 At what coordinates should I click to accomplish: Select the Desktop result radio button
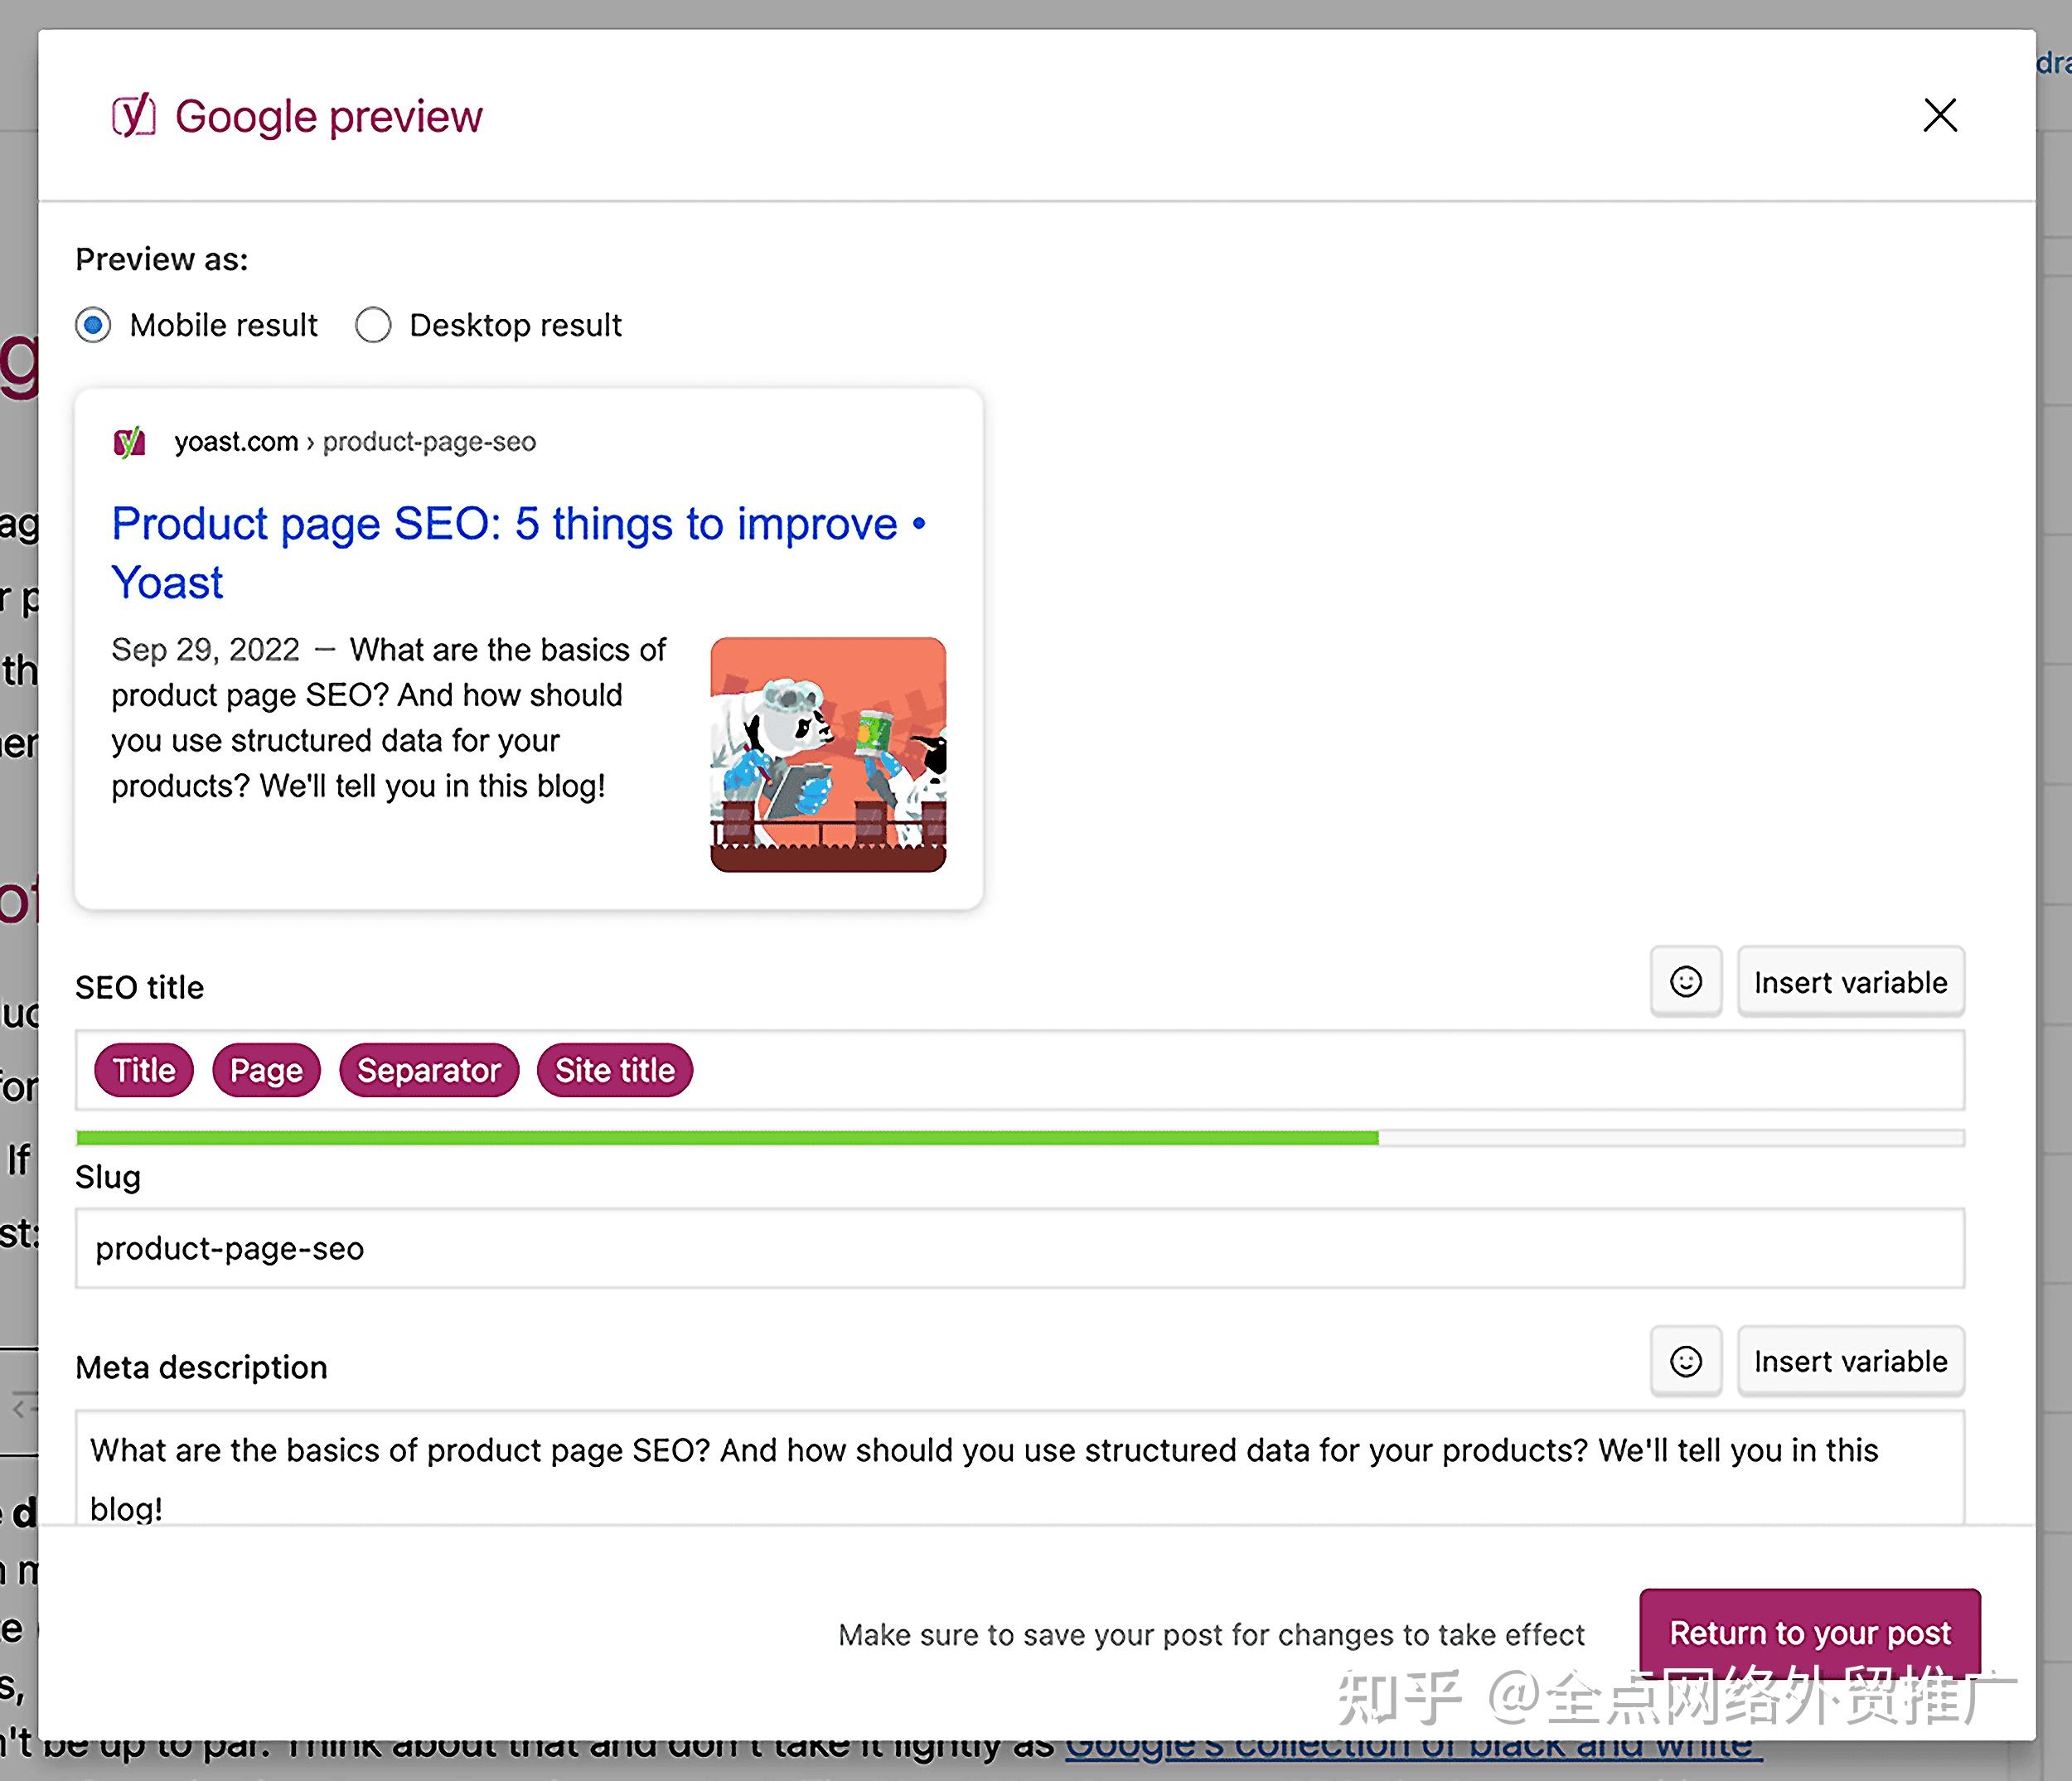coord(373,325)
